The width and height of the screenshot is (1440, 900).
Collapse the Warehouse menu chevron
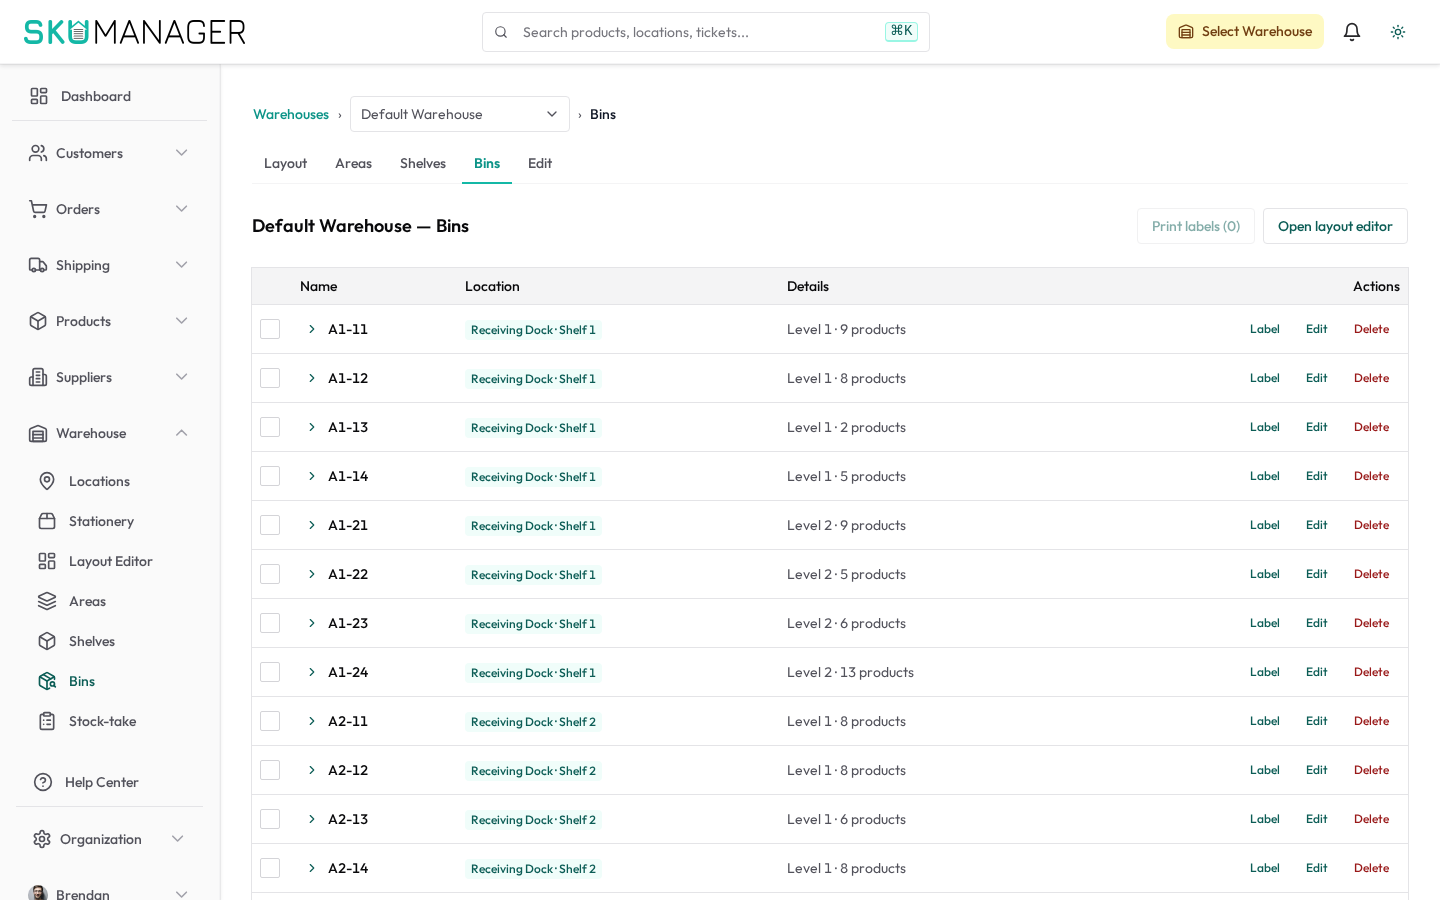point(182,433)
